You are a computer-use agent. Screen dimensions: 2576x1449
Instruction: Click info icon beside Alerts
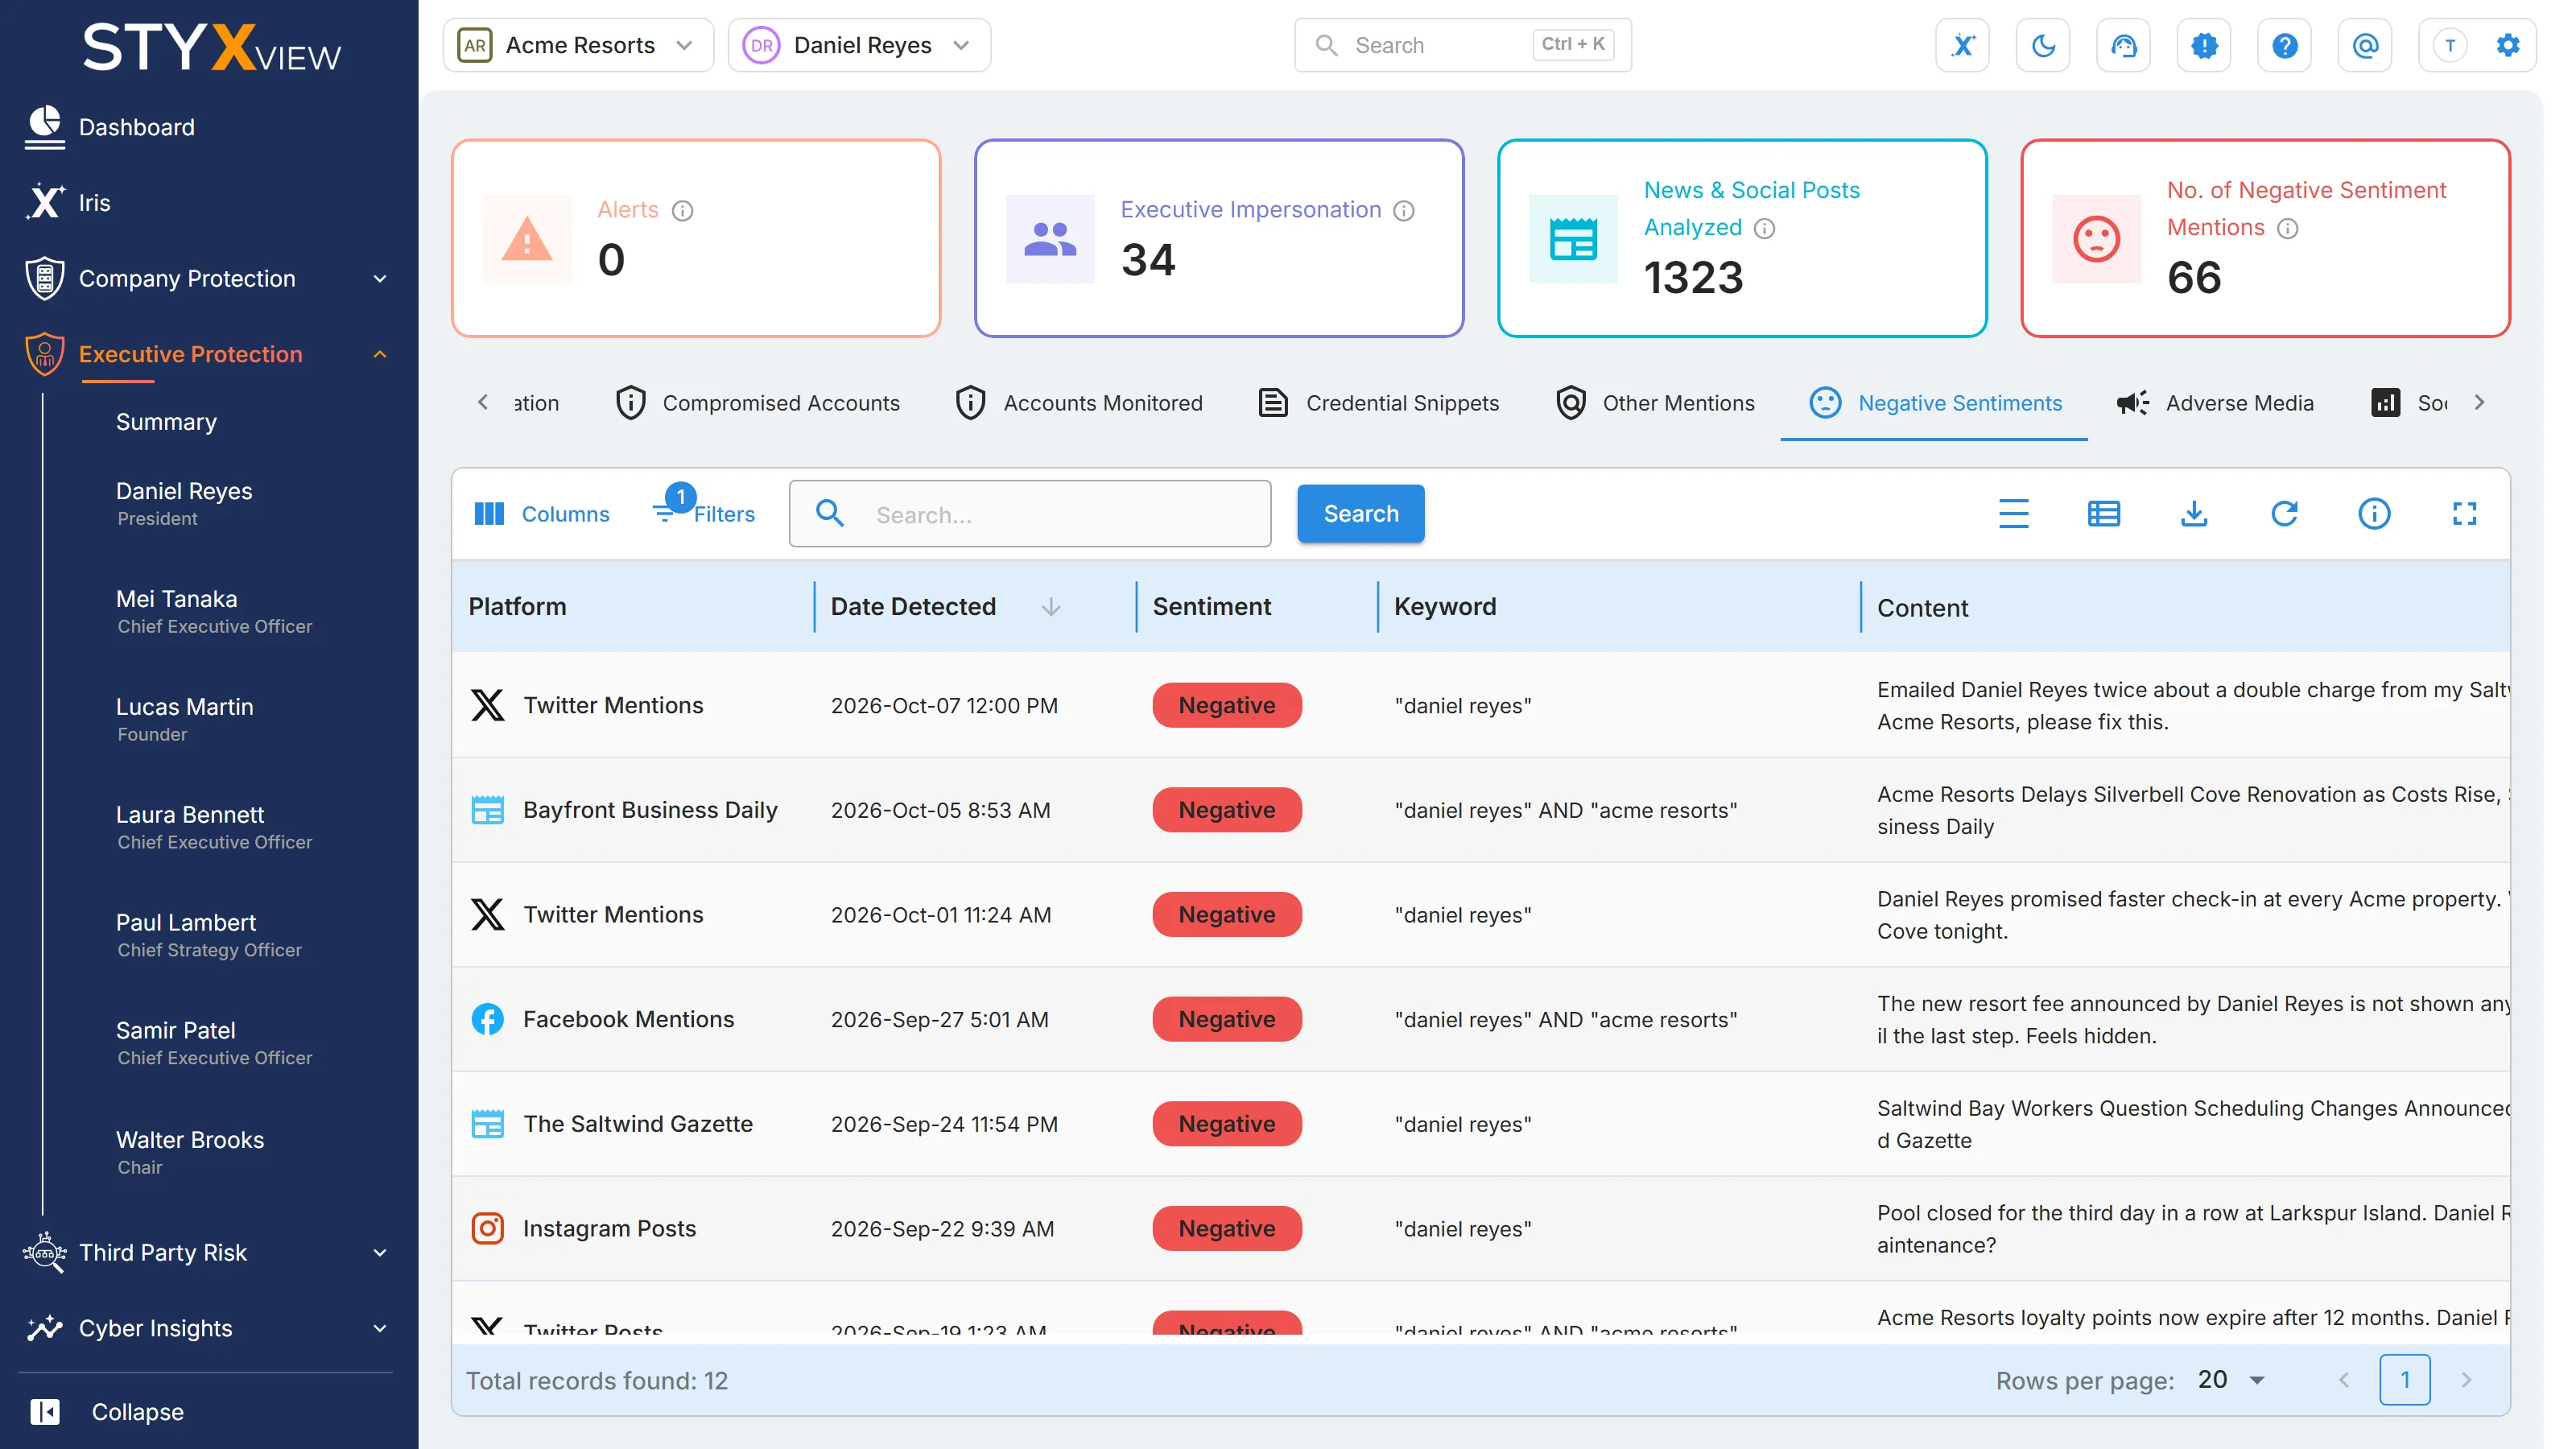pyautogui.click(x=682, y=210)
